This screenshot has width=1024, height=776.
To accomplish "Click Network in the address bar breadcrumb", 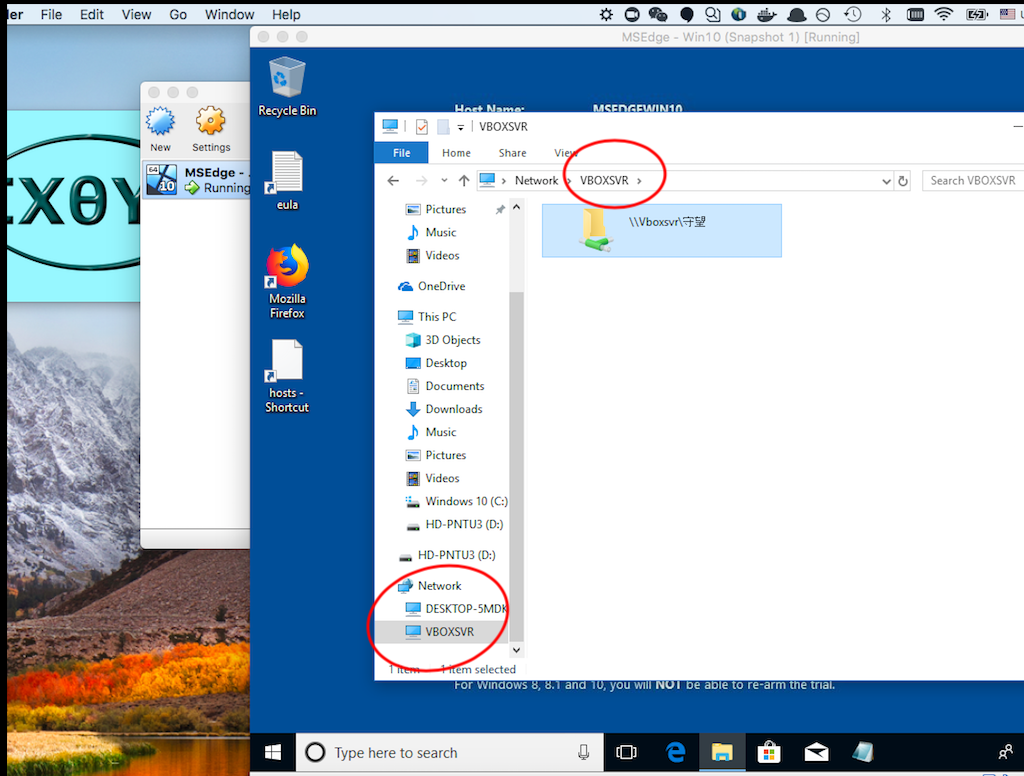I will (536, 181).
